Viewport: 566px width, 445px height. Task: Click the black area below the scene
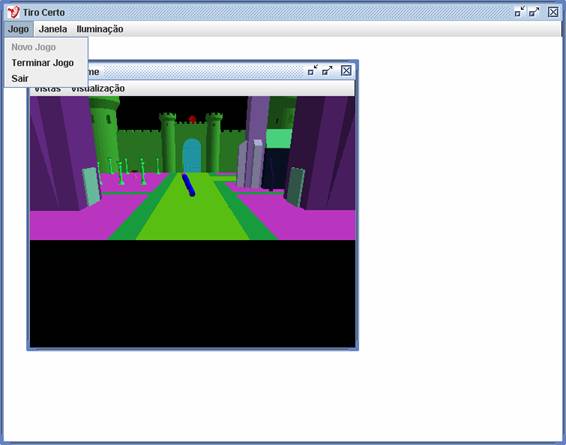[x=192, y=293]
